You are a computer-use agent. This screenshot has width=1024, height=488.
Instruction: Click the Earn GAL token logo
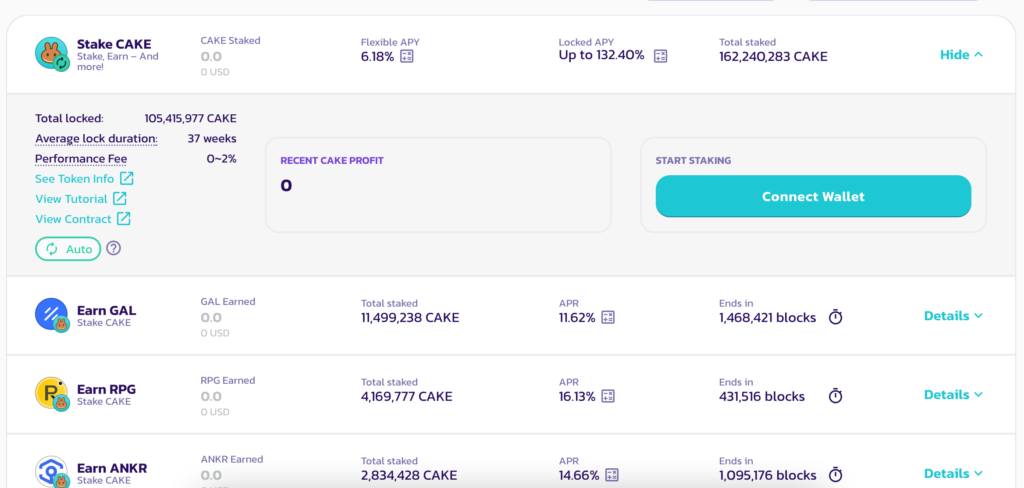tap(51, 315)
